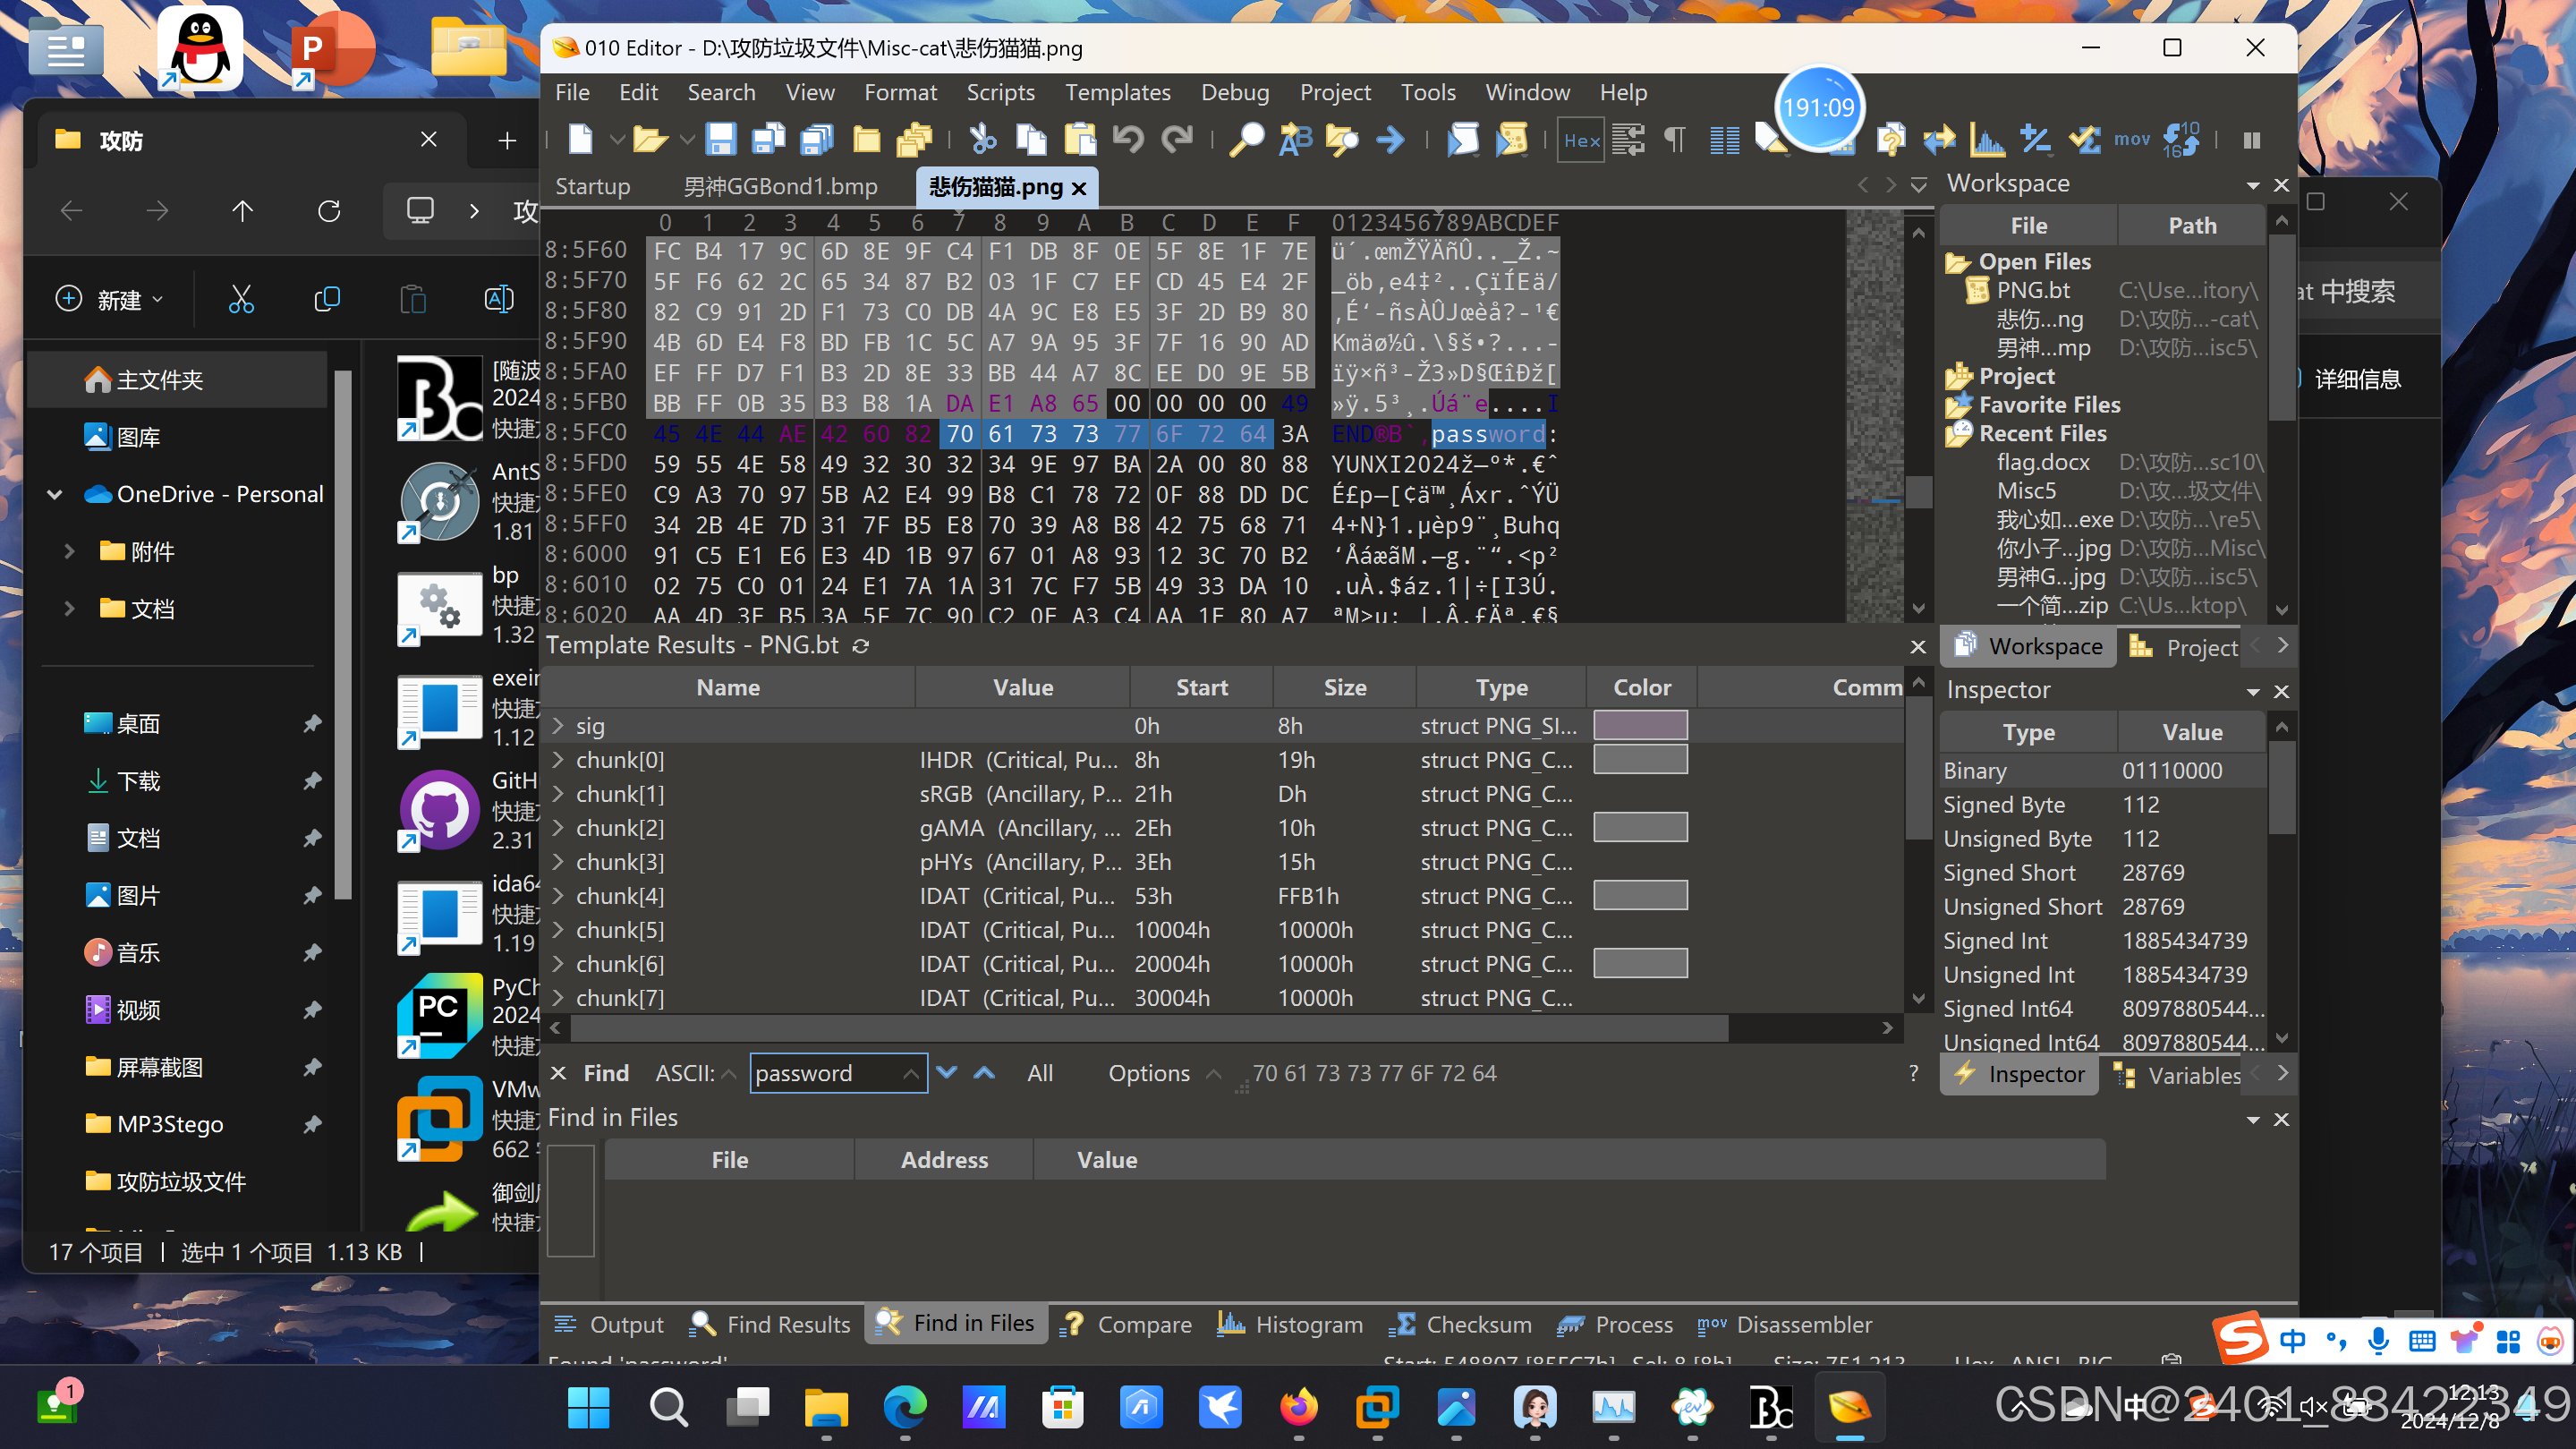The image size is (2576, 1449).
Task: Open the Templates menu
Action: 1117,92
